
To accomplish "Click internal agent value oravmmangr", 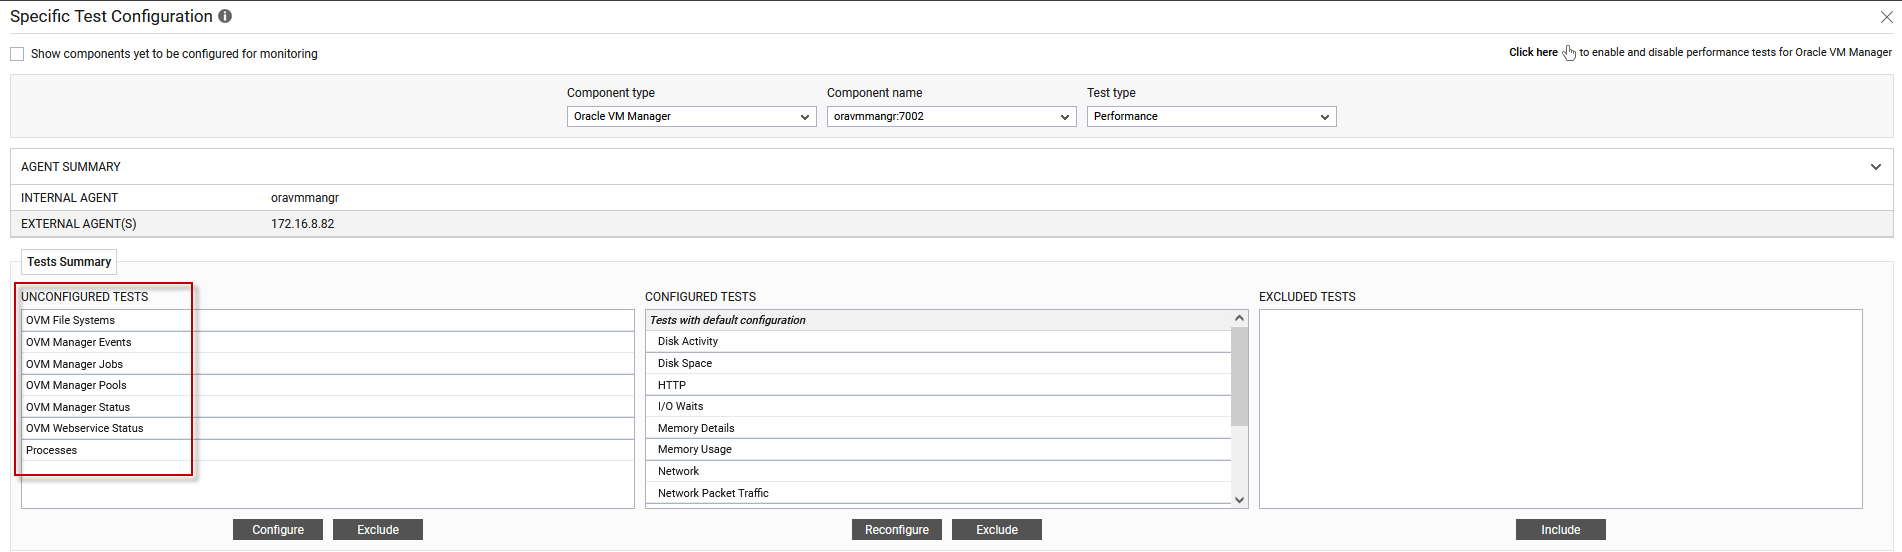I will (305, 198).
